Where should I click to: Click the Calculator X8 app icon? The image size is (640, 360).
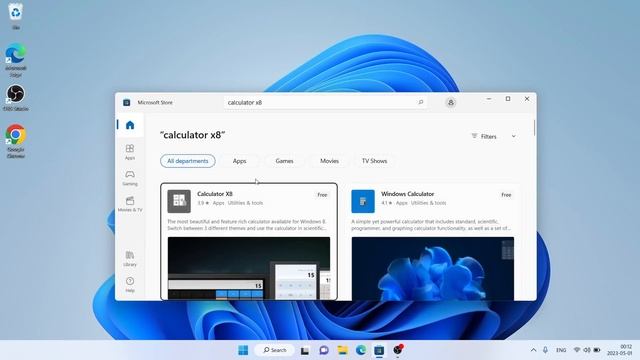[179, 201]
